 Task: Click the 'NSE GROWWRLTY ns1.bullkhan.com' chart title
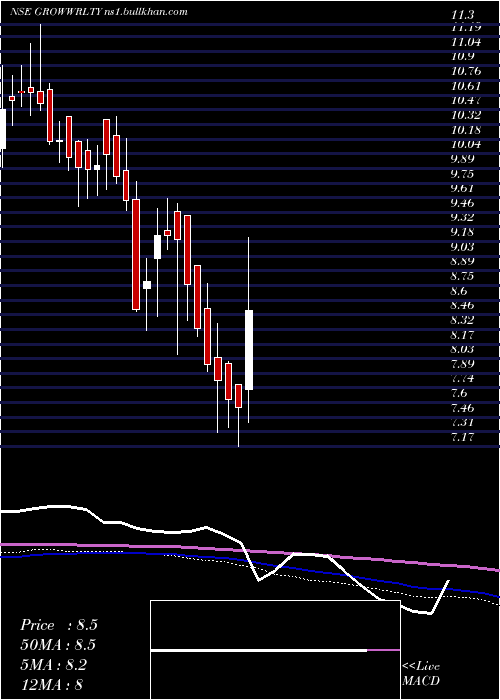pyautogui.click(x=99, y=12)
